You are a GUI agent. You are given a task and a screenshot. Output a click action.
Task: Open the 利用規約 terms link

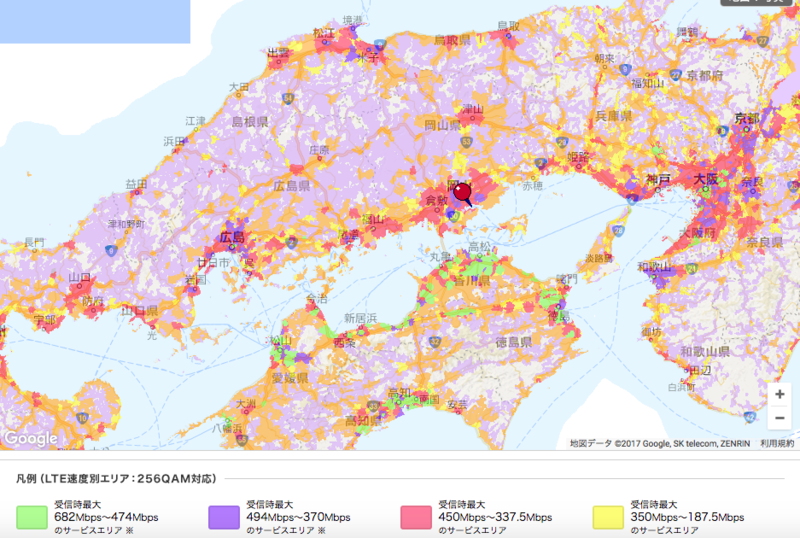(x=777, y=444)
